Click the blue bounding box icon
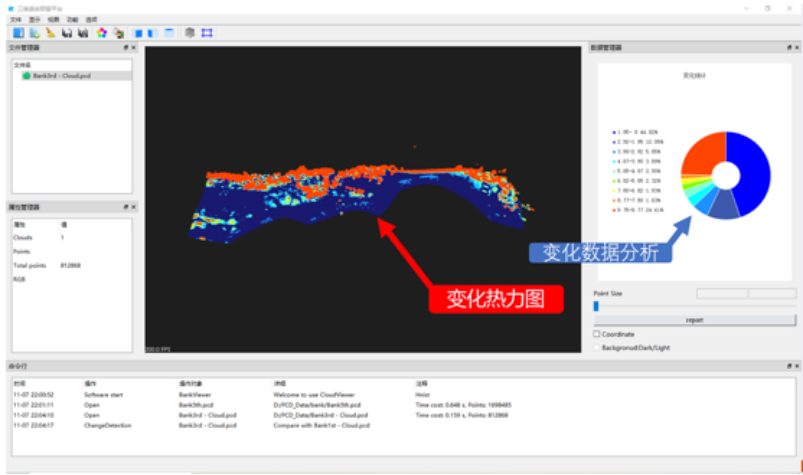The width and height of the screenshot is (803, 475). [x=207, y=33]
